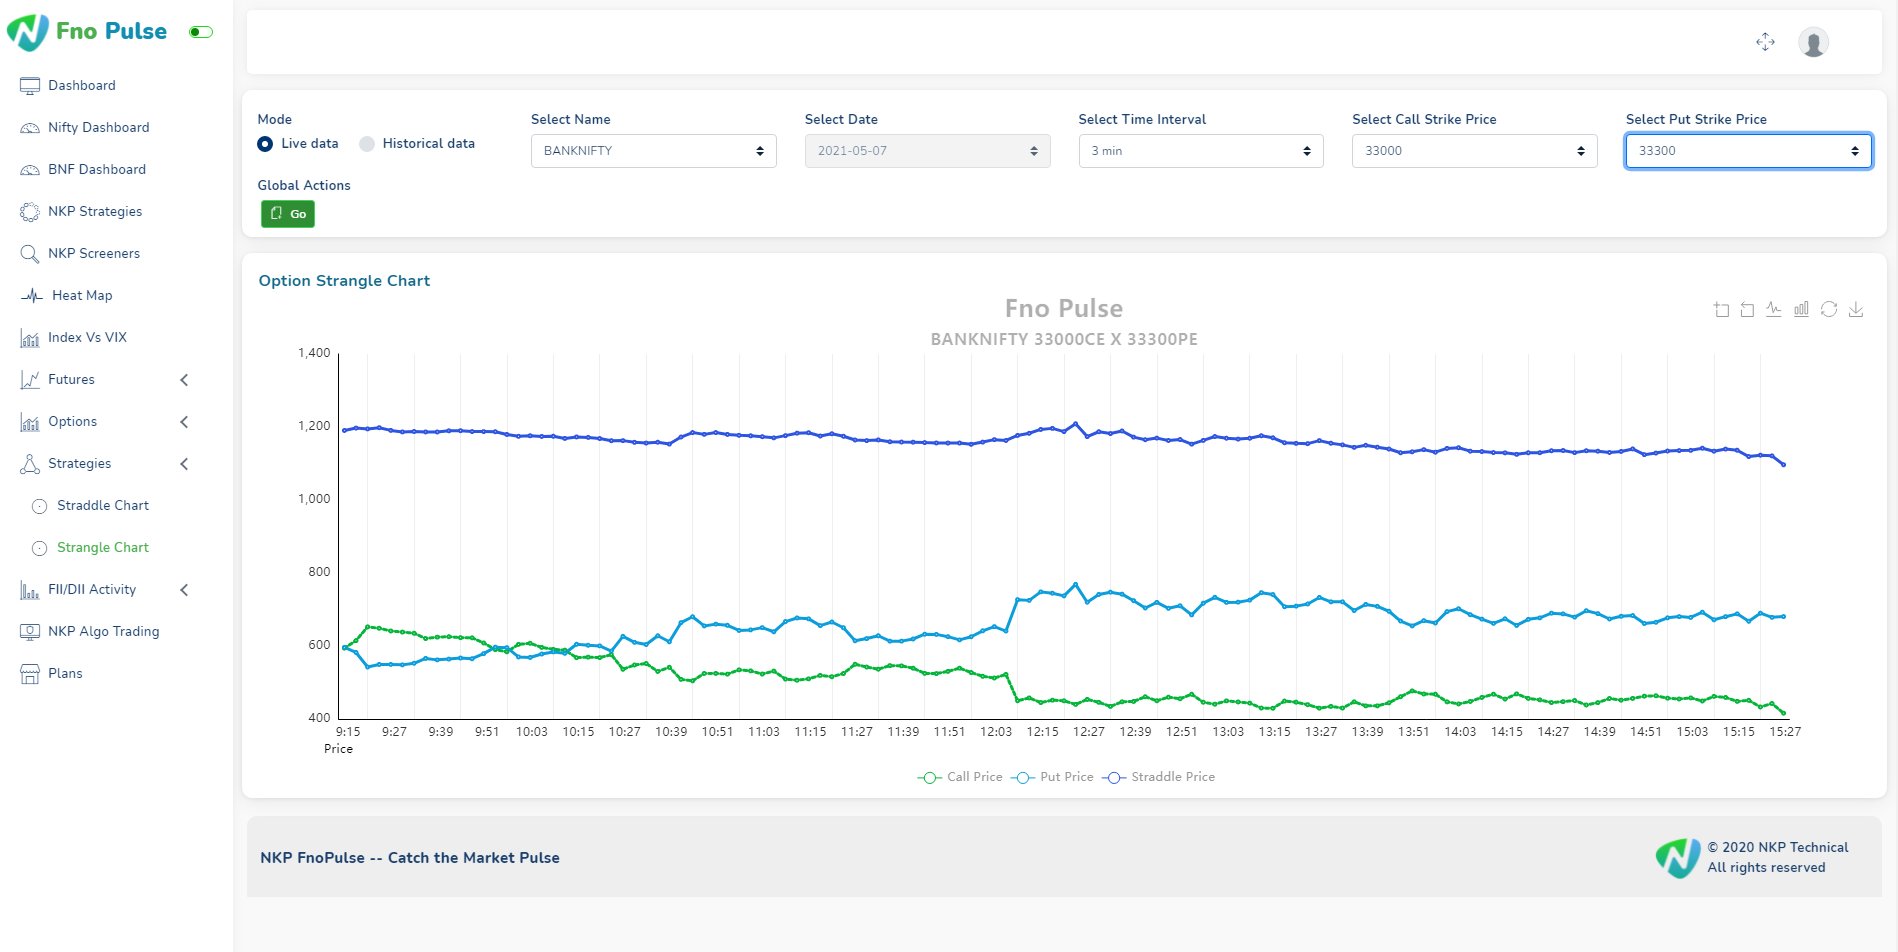Click the Options bar chart icon
The width and height of the screenshot is (1898, 952).
tap(30, 422)
